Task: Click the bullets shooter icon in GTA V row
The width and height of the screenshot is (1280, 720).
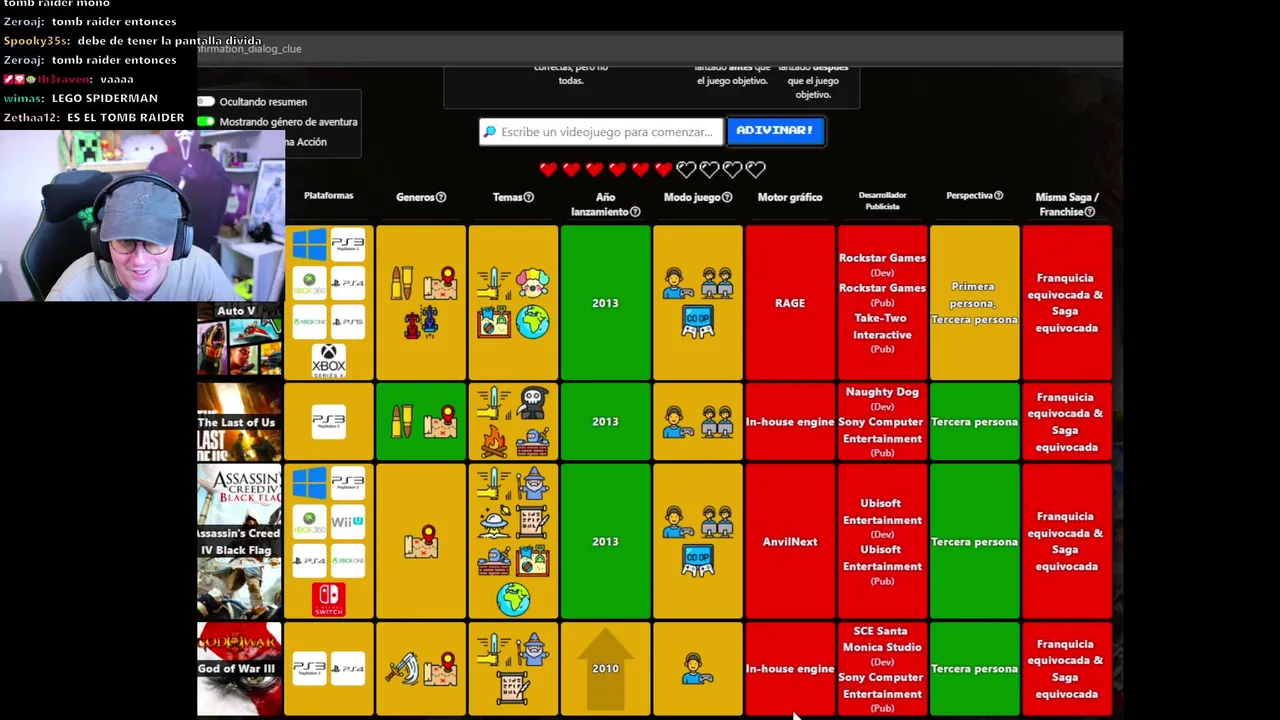Action: pyautogui.click(x=402, y=283)
